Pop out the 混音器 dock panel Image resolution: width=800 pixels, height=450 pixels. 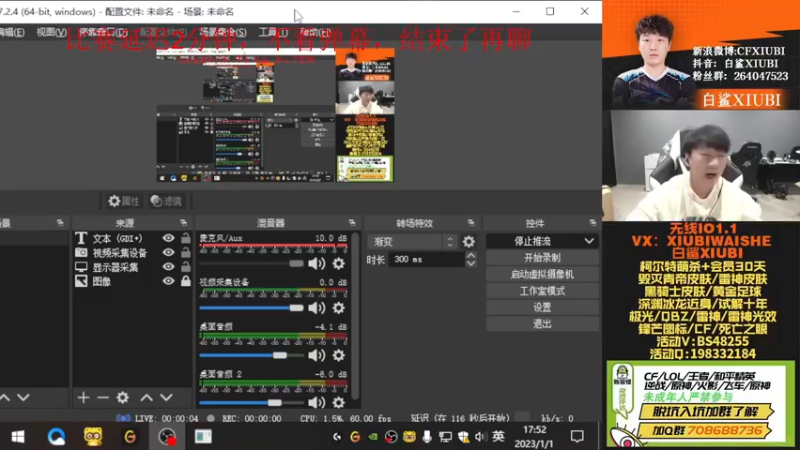point(352,223)
